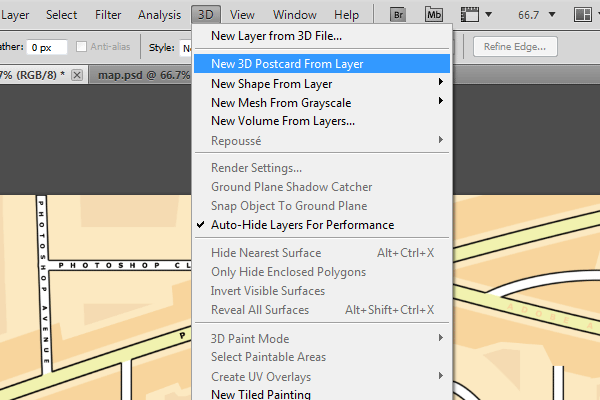The height and width of the screenshot is (400, 600).
Task: Select Select Paintable Areas entry
Action: [322, 357]
